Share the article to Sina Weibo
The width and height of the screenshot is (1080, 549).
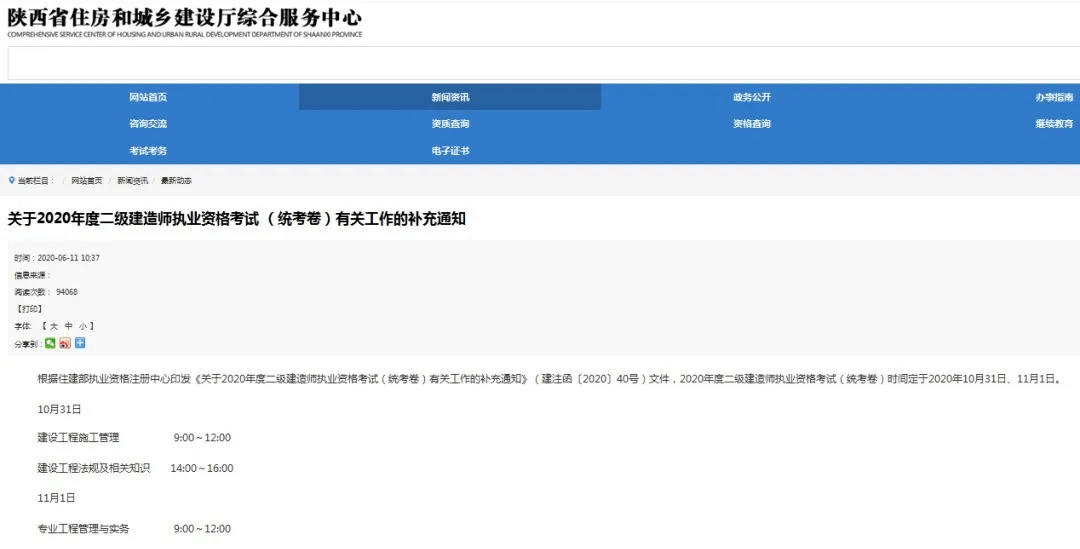[x=65, y=343]
